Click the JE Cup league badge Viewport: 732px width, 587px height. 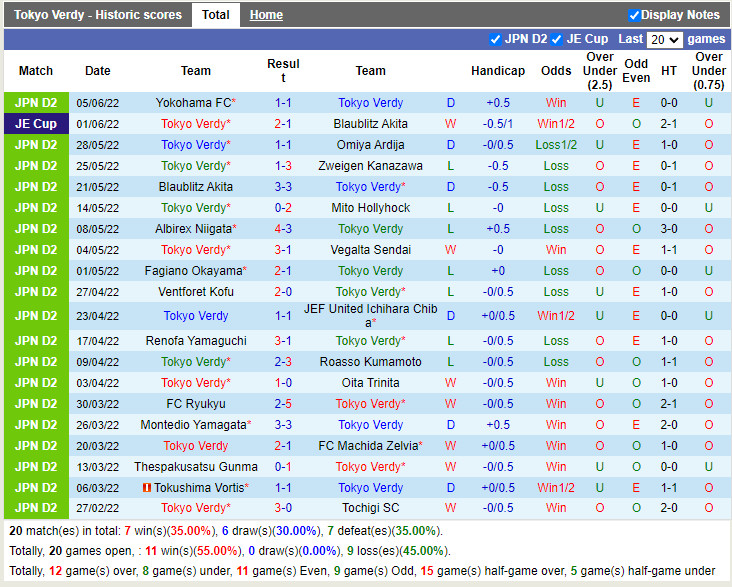coord(36,124)
